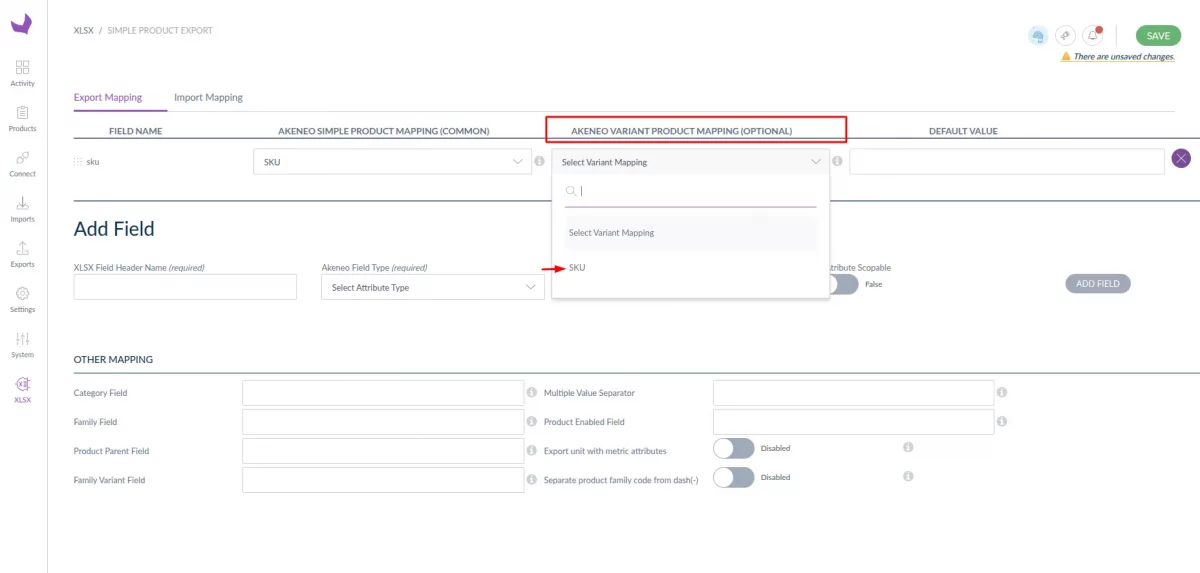Toggle the Attribute Scopable switch
Screen dimensions: 1200x573
[843, 284]
